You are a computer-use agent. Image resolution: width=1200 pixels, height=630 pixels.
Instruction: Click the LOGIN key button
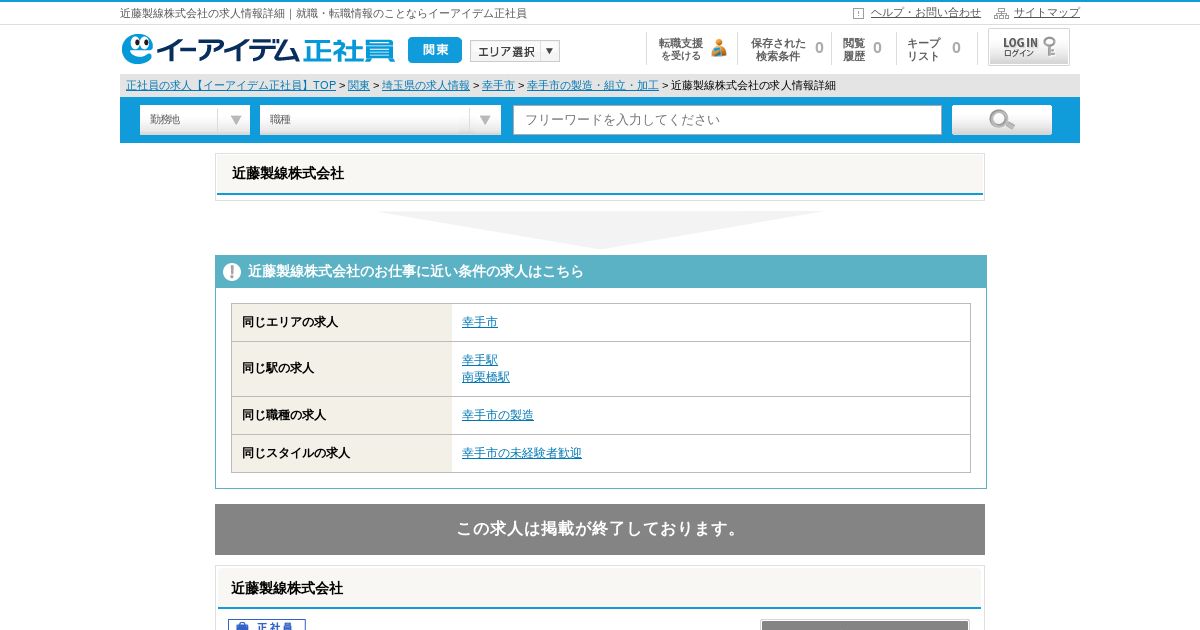click(x=1029, y=47)
